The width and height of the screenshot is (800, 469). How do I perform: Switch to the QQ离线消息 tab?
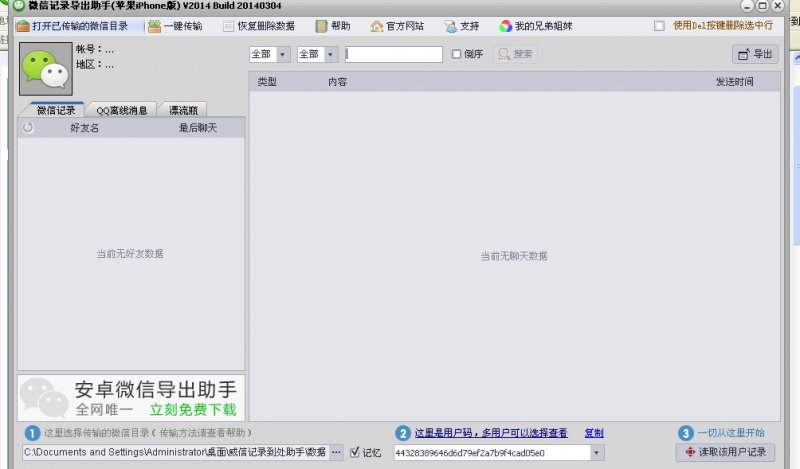(x=121, y=110)
